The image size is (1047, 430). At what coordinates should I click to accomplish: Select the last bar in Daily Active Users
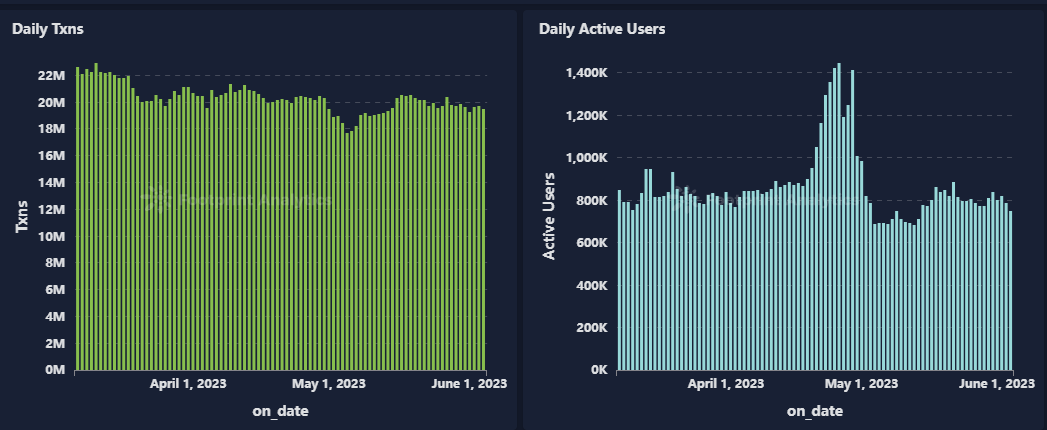pos(1011,290)
